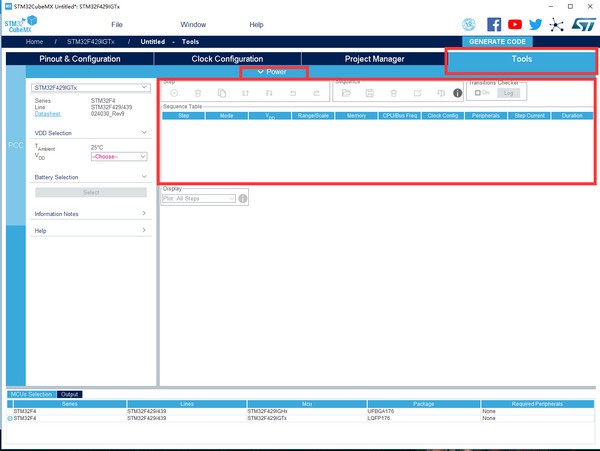Click the ST logo icon
This screenshot has width=600, height=451.
point(584,24)
